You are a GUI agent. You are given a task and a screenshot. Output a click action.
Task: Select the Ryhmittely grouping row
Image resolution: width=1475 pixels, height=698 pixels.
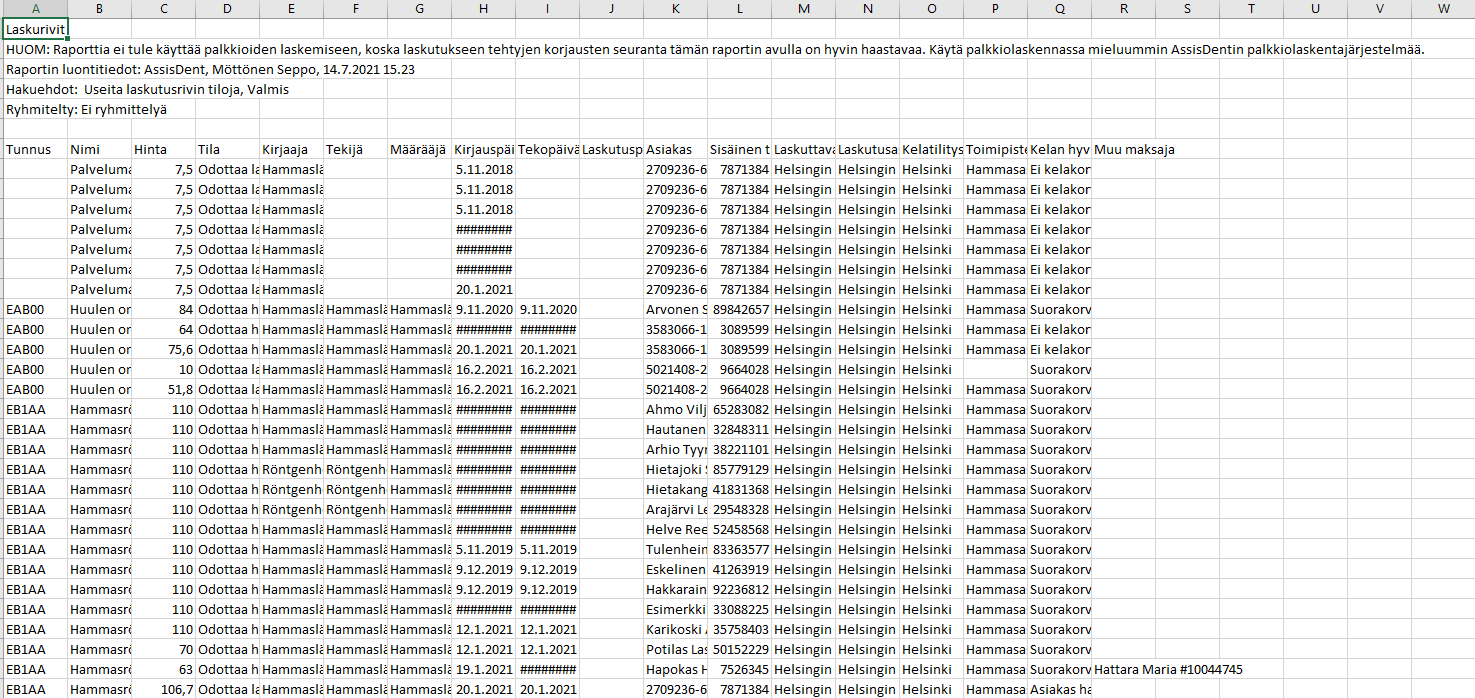click(86, 109)
